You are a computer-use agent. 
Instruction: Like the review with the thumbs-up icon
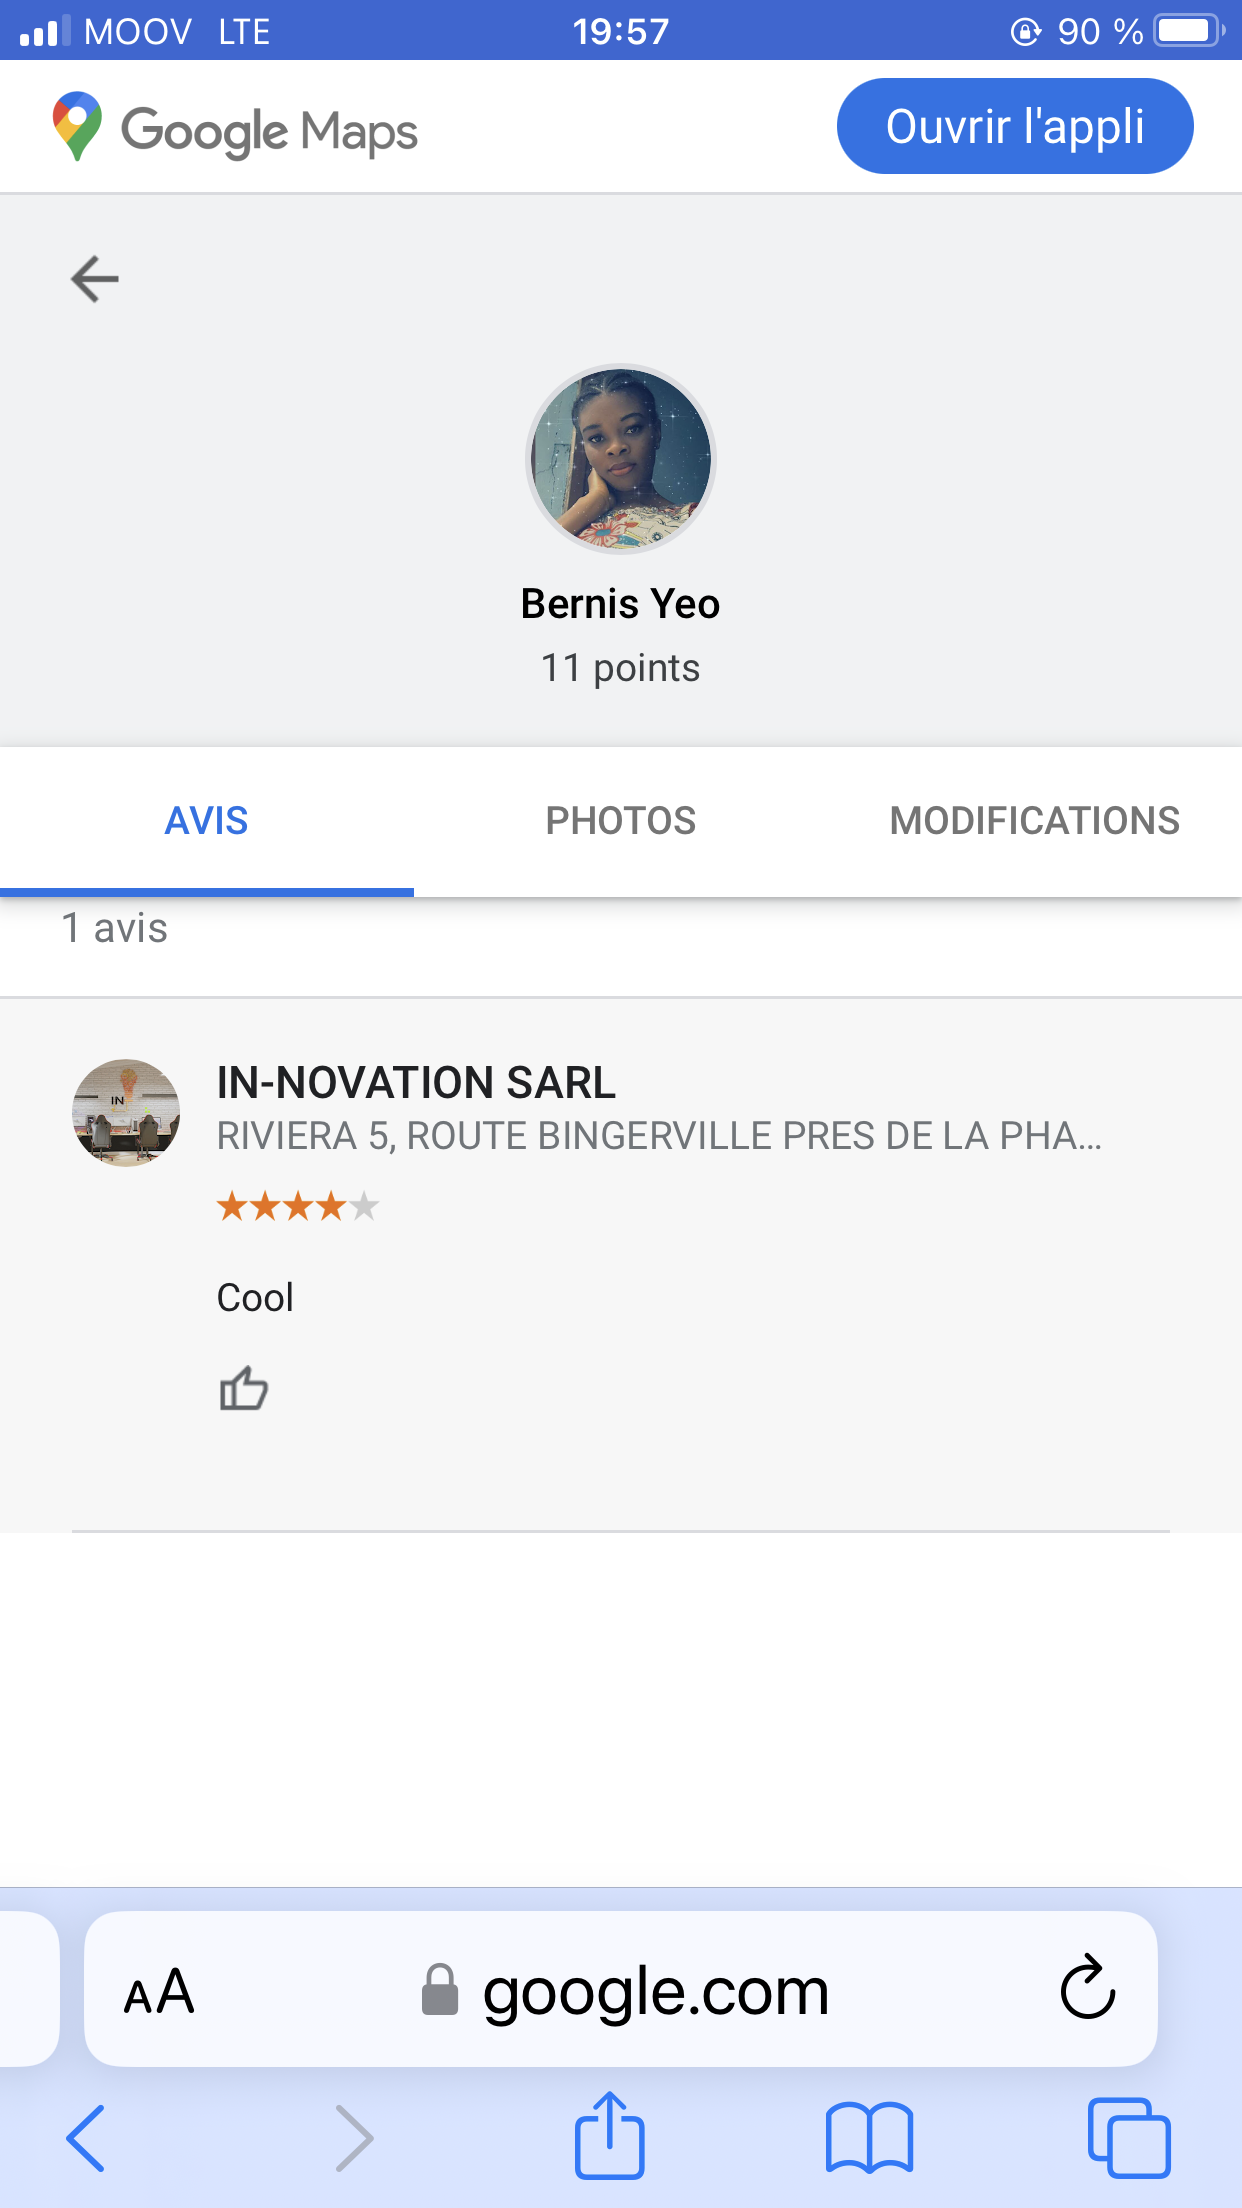point(243,1389)
